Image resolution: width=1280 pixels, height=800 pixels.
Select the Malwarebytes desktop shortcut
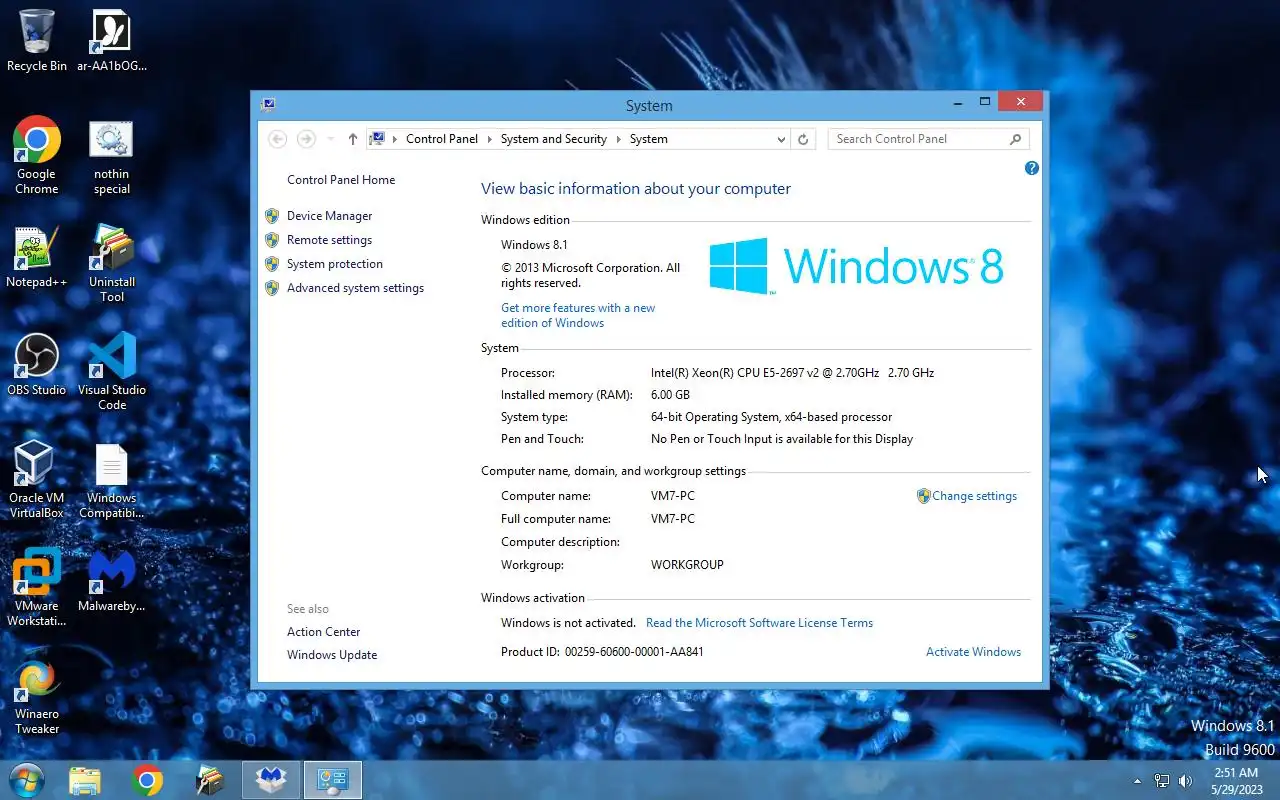112,581
